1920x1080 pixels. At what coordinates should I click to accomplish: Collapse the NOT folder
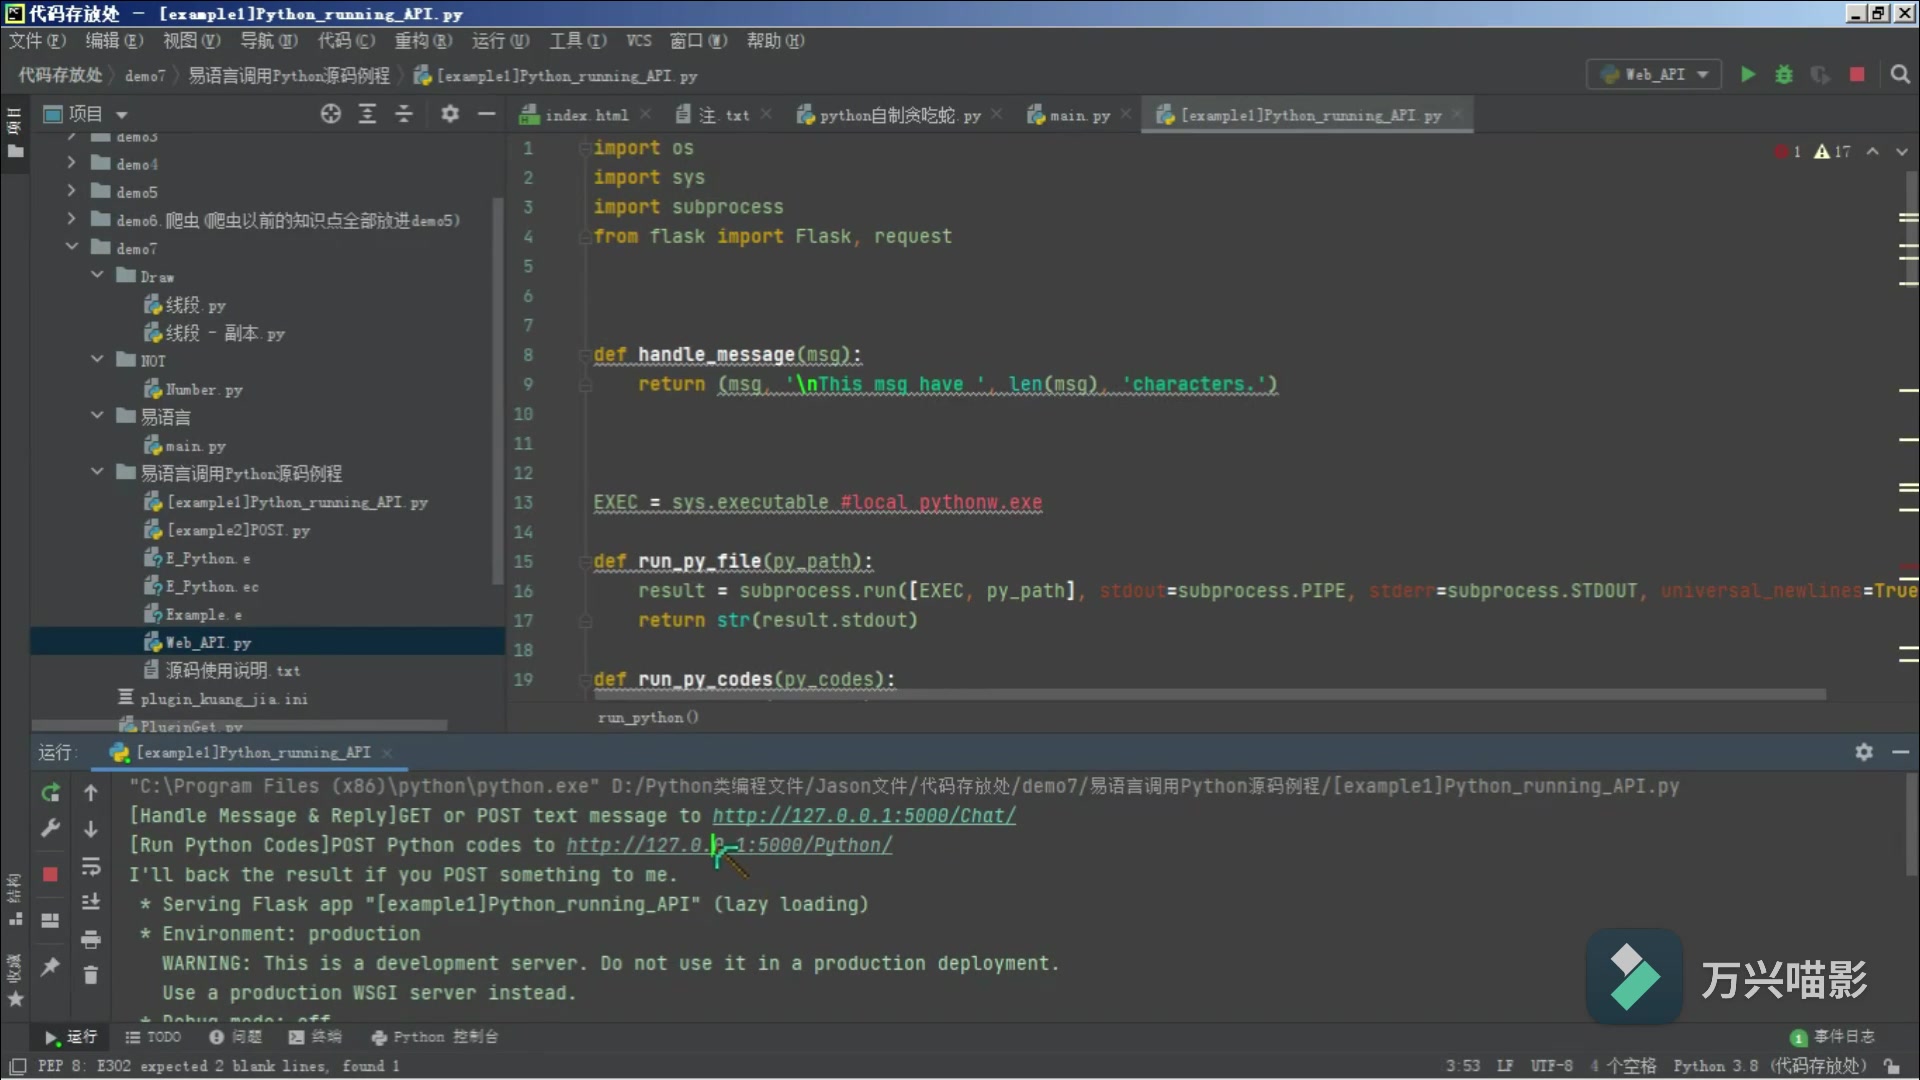(x=97, y=359)
